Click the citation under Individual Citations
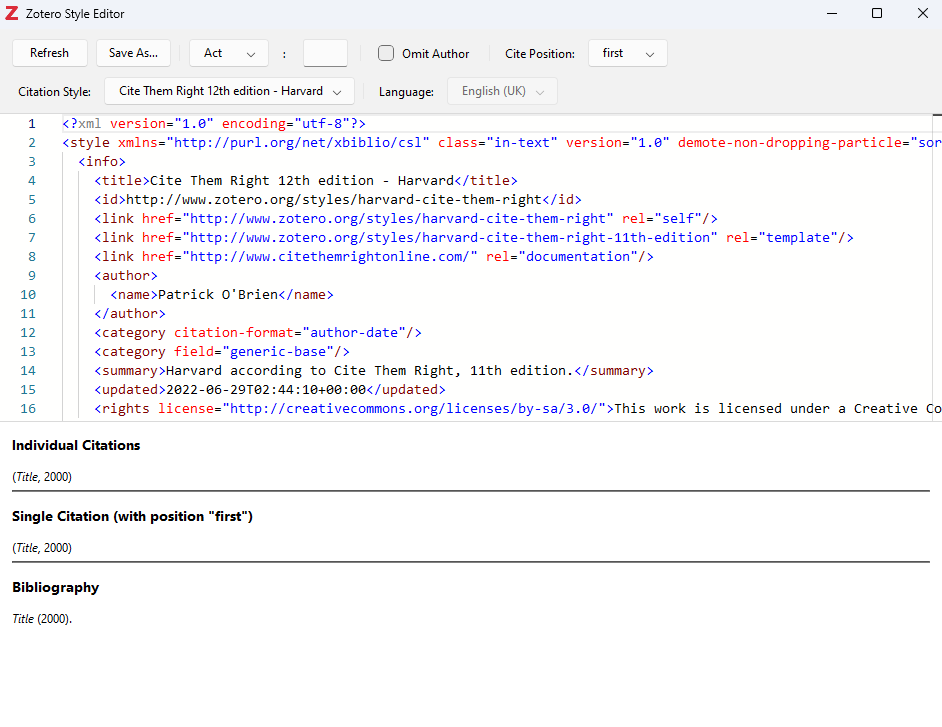This screenshot has height=727, width=942. [x=42, y=477]
